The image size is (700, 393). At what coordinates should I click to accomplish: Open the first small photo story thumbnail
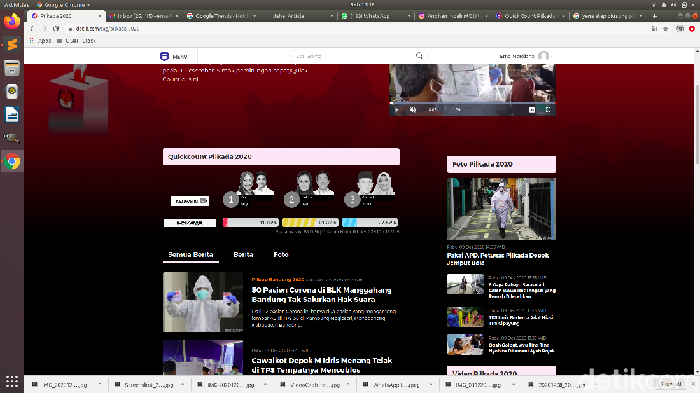pos(465,284)
